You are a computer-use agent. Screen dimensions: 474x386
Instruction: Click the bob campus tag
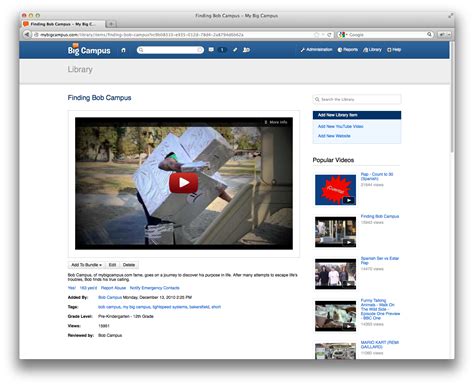(x=109, y=307)
